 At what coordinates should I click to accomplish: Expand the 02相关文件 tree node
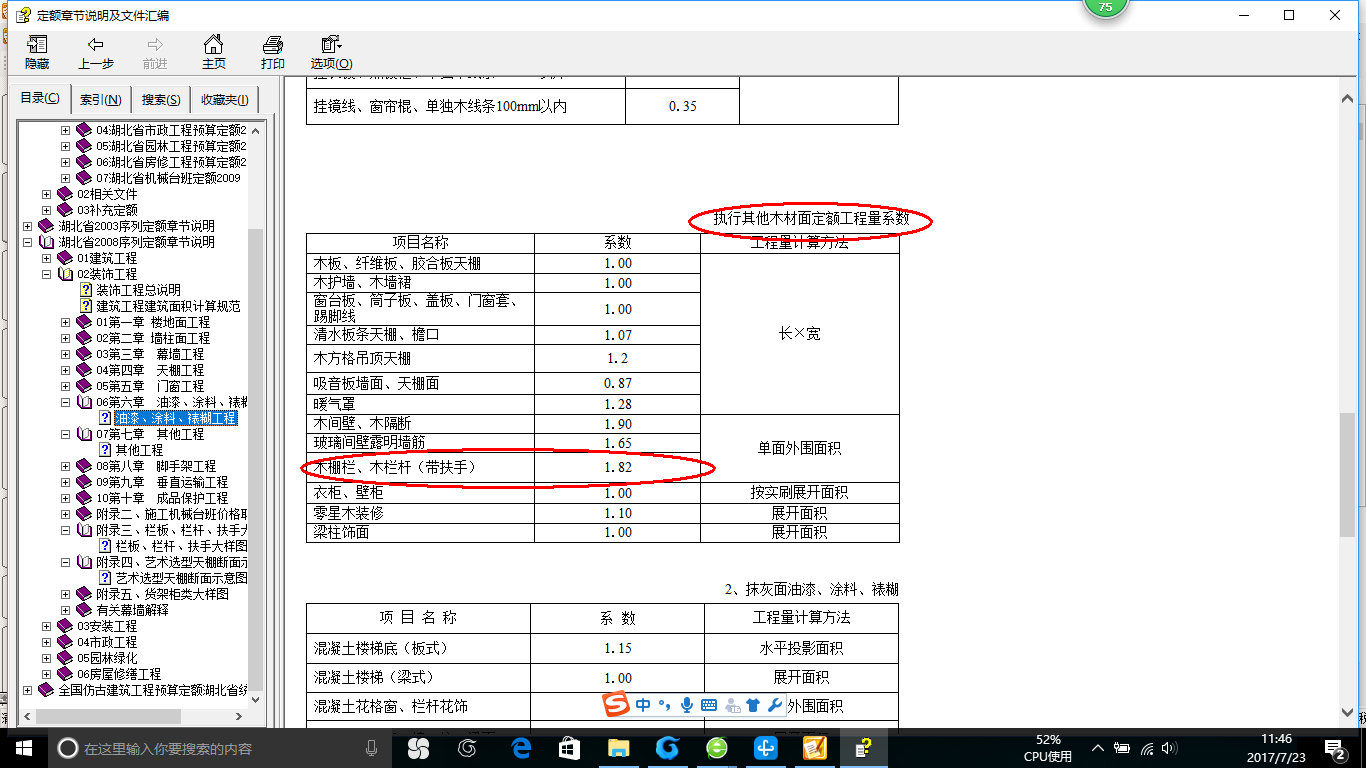47,194
